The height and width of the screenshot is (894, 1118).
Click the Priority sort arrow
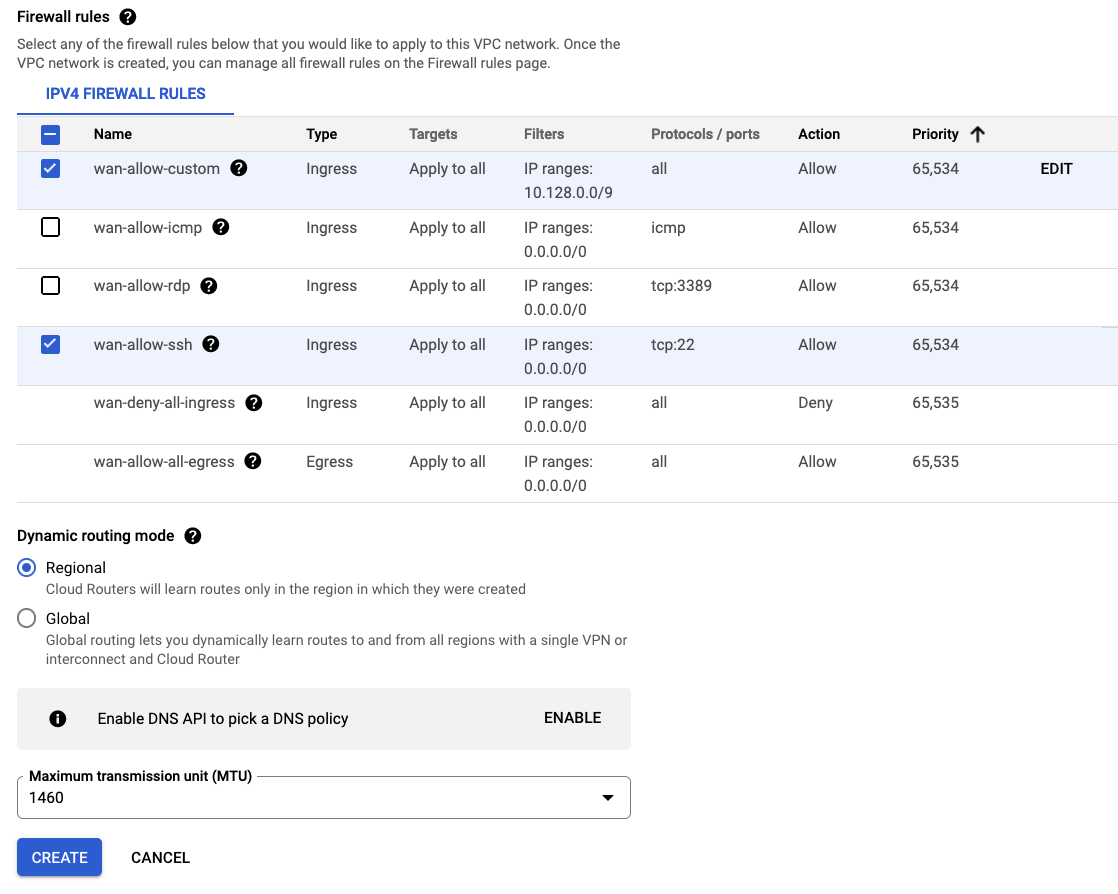(x=977, y=134)
